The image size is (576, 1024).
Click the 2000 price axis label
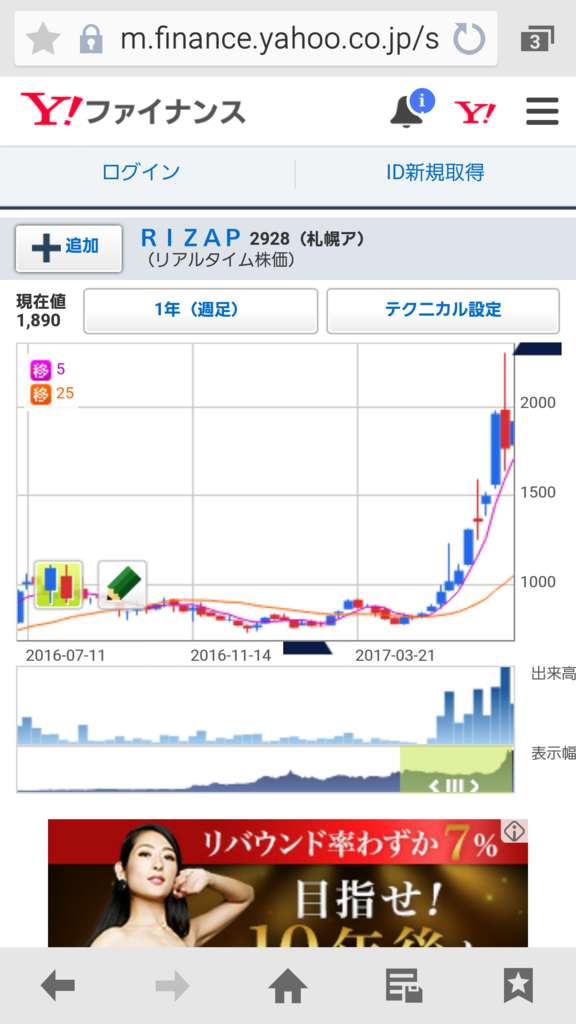click(538, 403)
